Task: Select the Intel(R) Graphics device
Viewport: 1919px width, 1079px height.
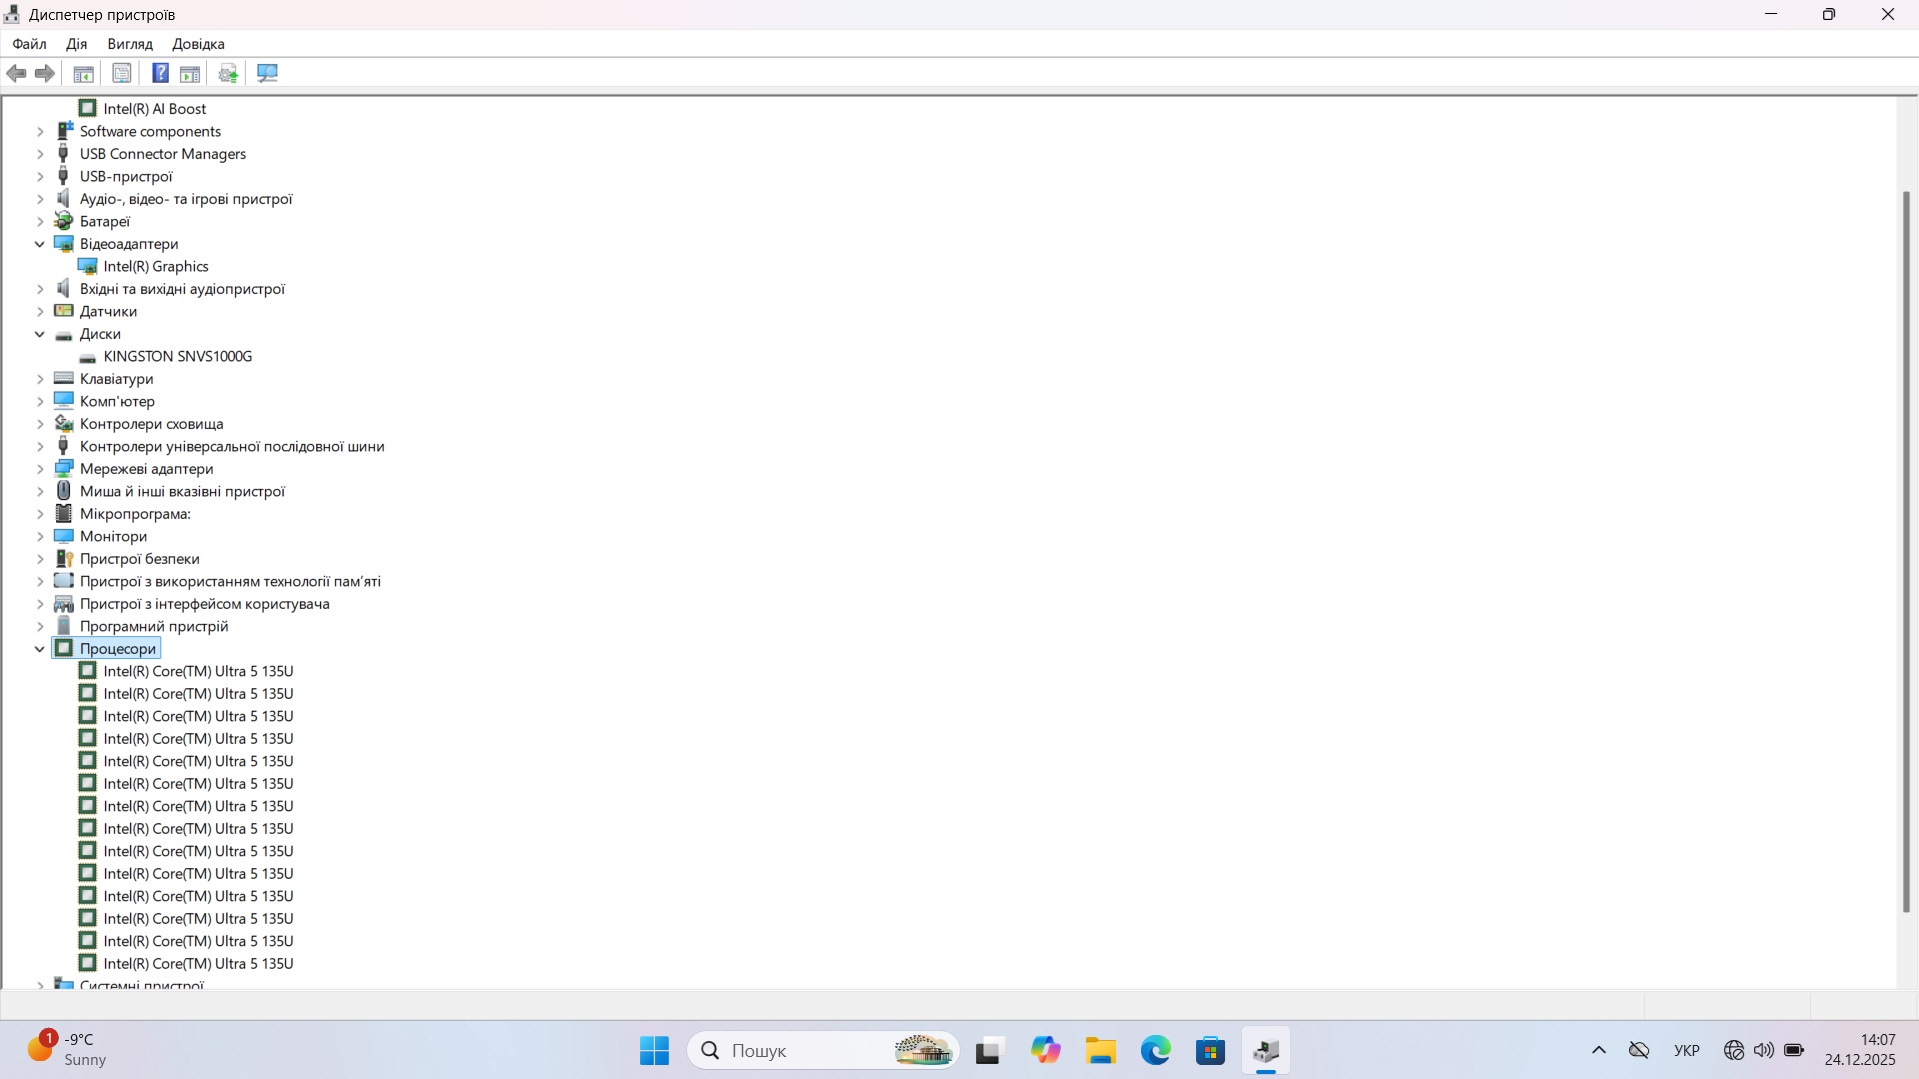Action: [156, 266]
